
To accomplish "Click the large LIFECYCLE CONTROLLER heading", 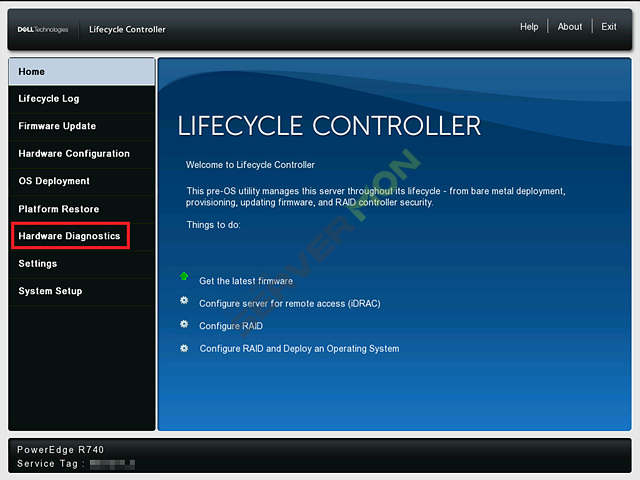I will [x=329, y=125].
